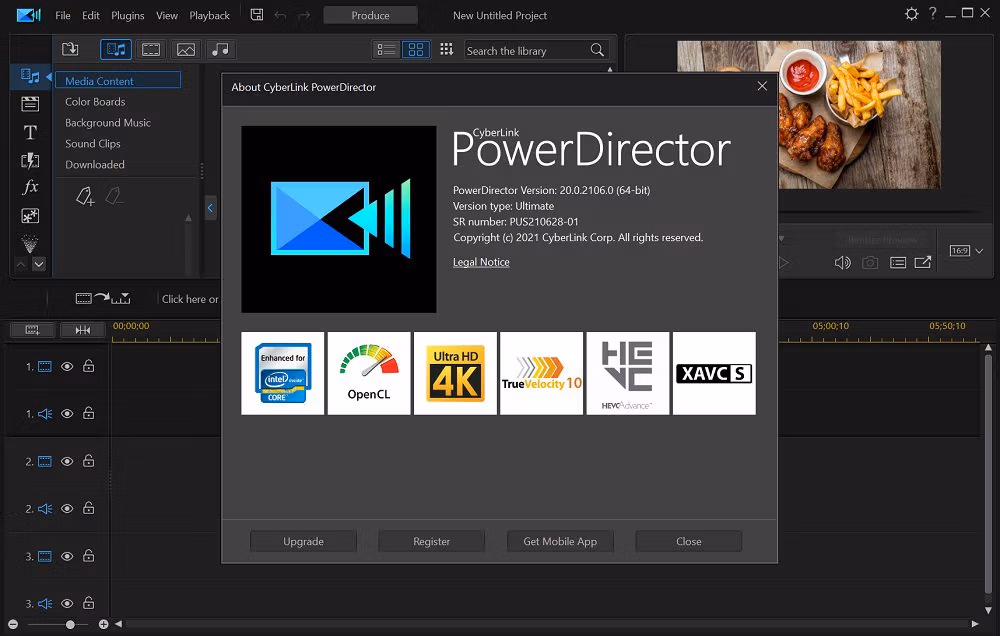The image size is (1000, 636).
Task: Click Close in the About dialog
Action: coord(689,541)
